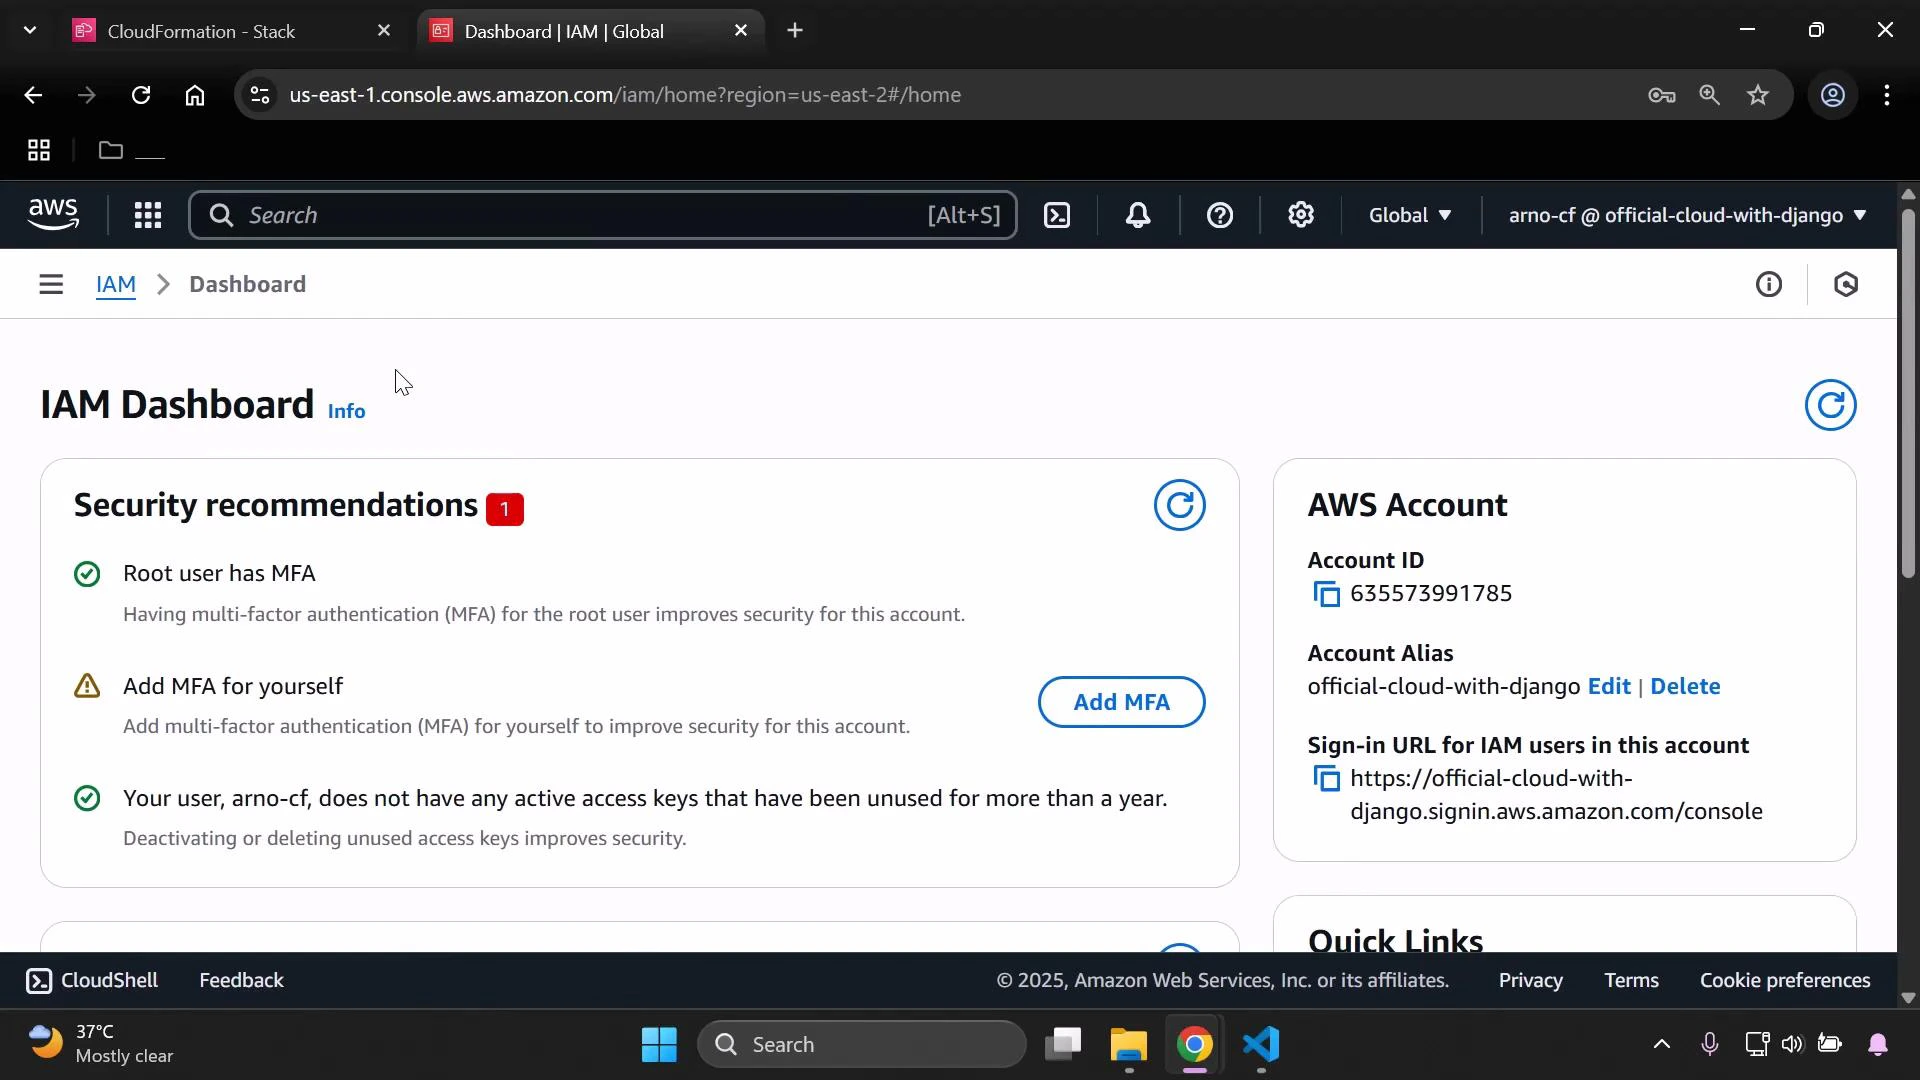Copy the Sign-in URL for IAM users
The width and height of the screenshot is (1920, 1080).
[1326, 779]
